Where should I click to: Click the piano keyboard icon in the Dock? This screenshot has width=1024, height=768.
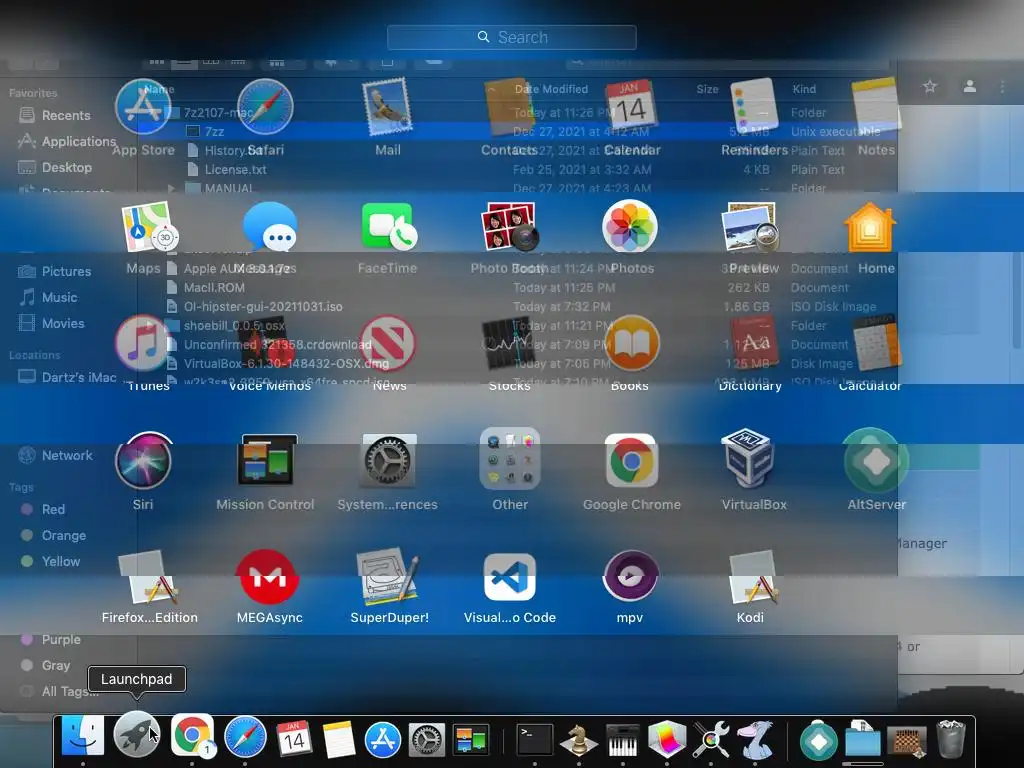(x=622, y=741)
